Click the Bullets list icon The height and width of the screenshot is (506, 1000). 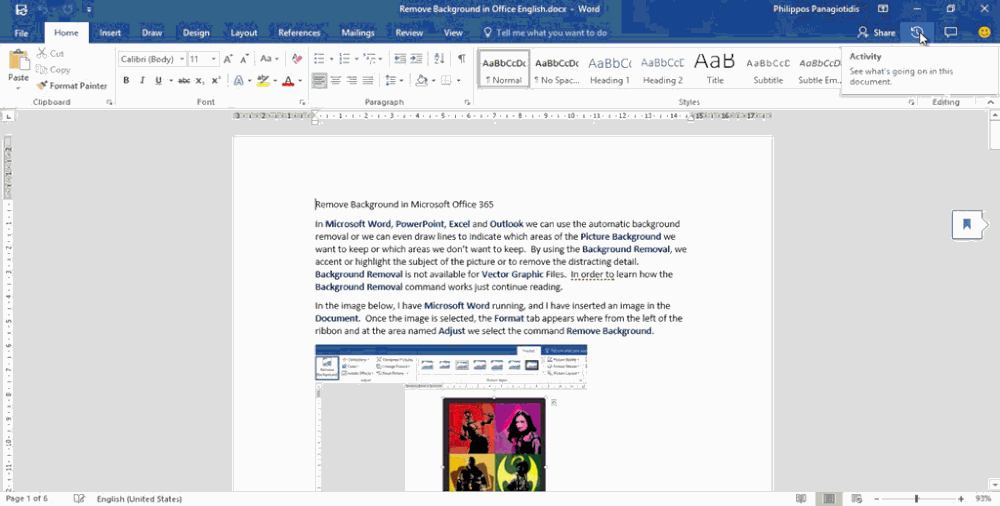pos(320,59)
